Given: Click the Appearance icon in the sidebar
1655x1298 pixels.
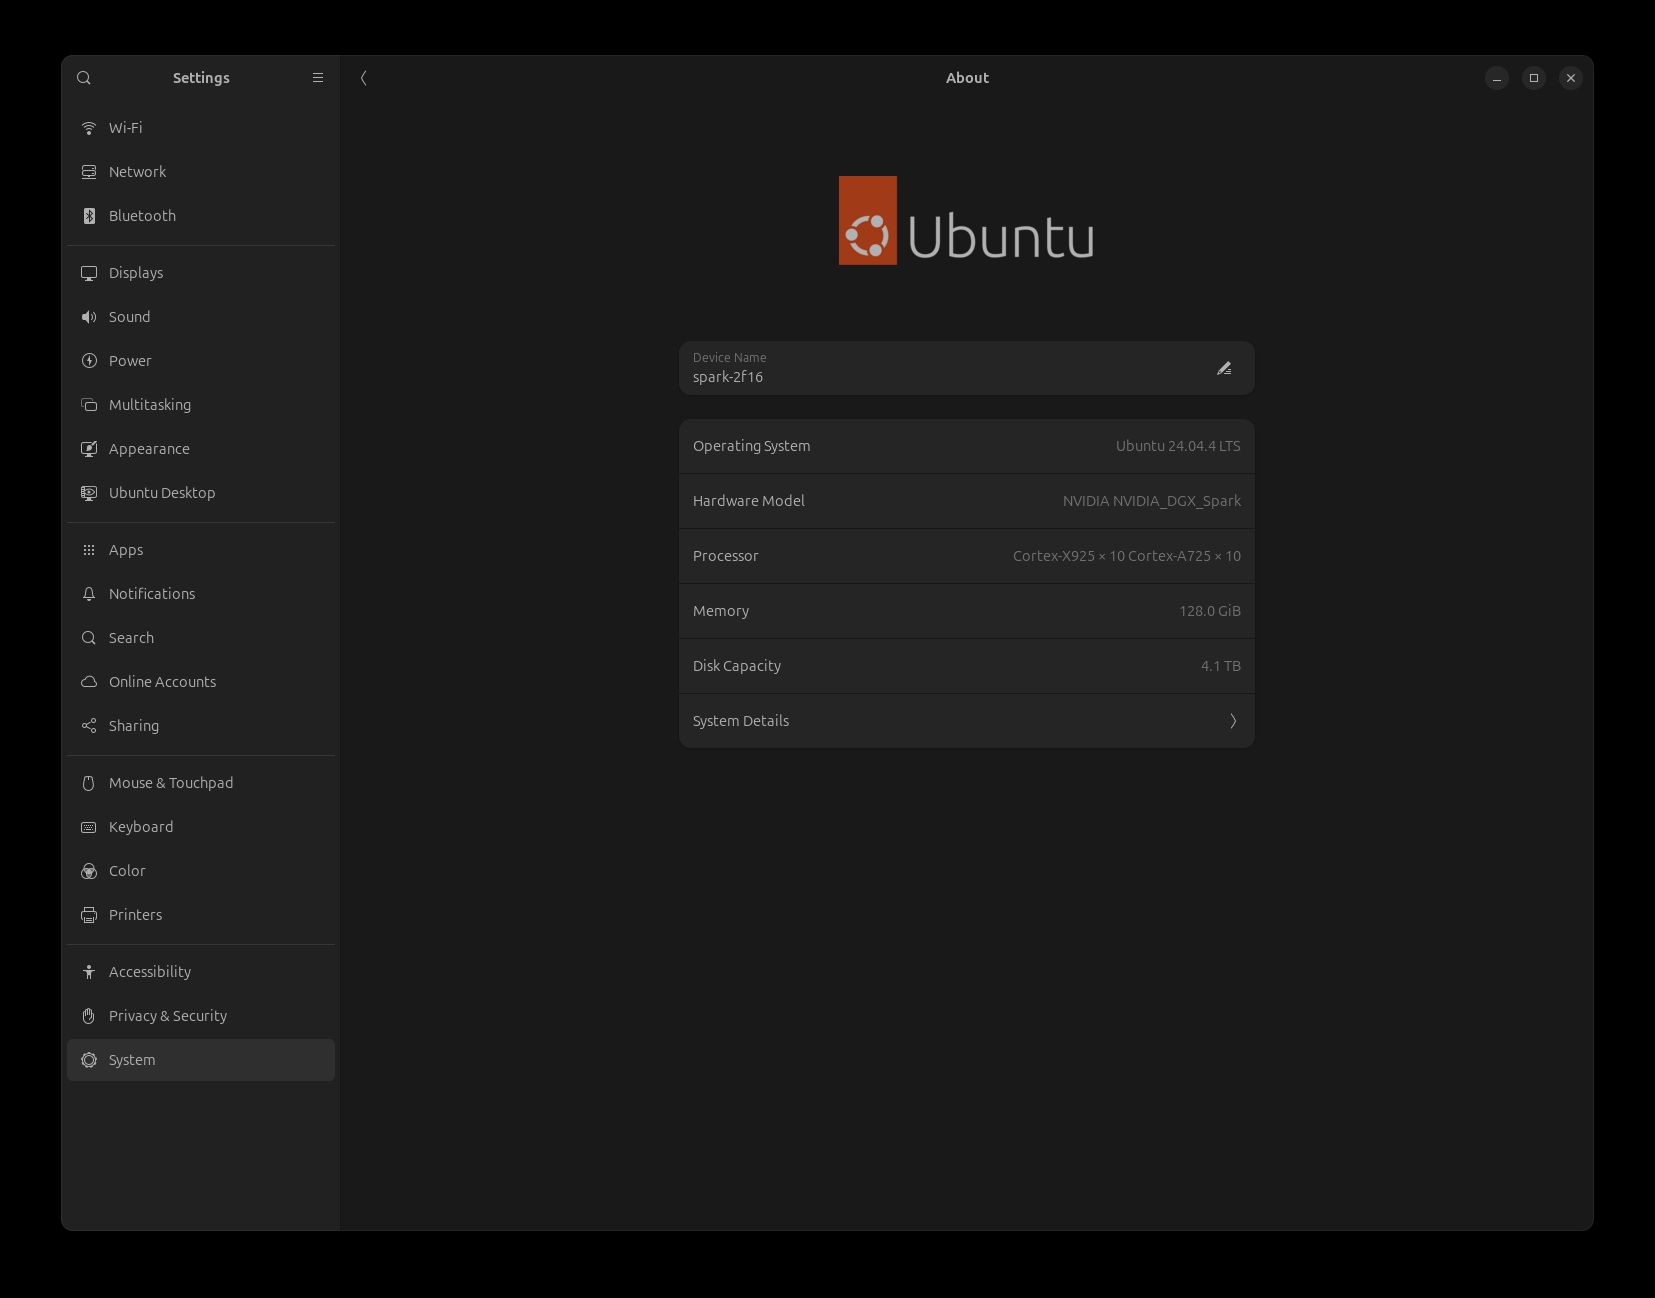Looking at the screenshot, I should click(89, 449).
